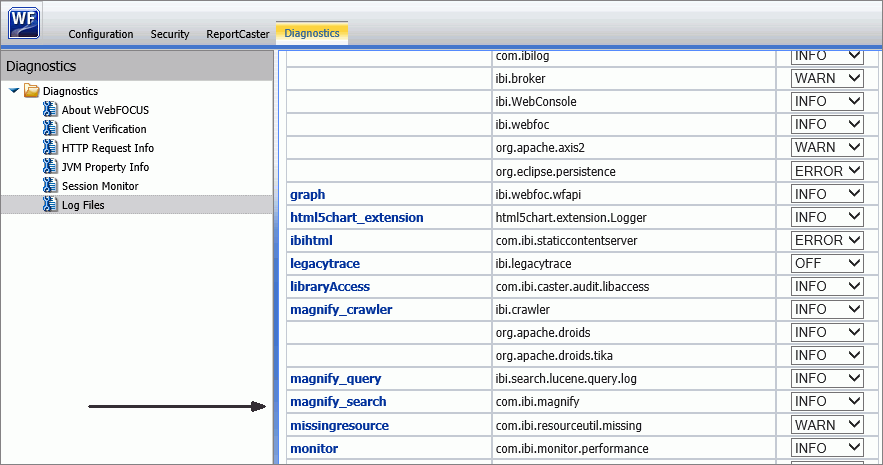883x465 pixels.
Task: Click the ibi.broker logger name cell
Action: pos(634,78)
